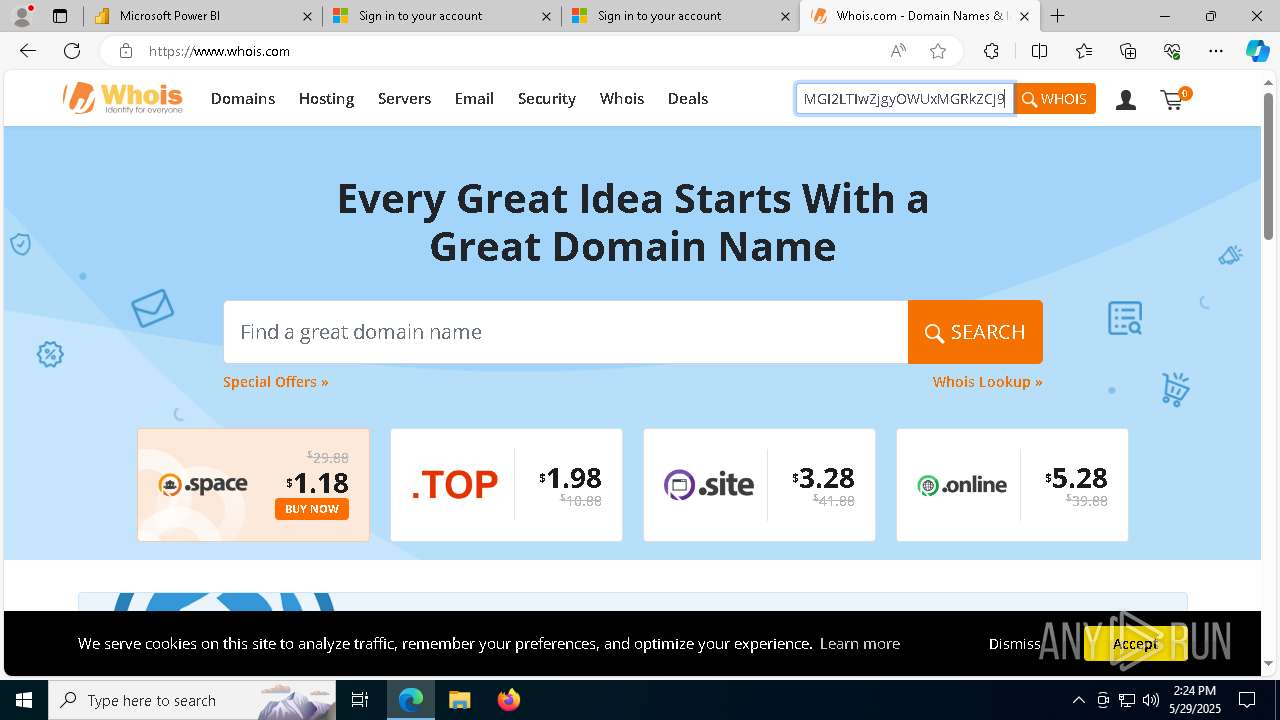
Task: Open the Security menu
Action: pyautogui.click(x=547, y=98)
